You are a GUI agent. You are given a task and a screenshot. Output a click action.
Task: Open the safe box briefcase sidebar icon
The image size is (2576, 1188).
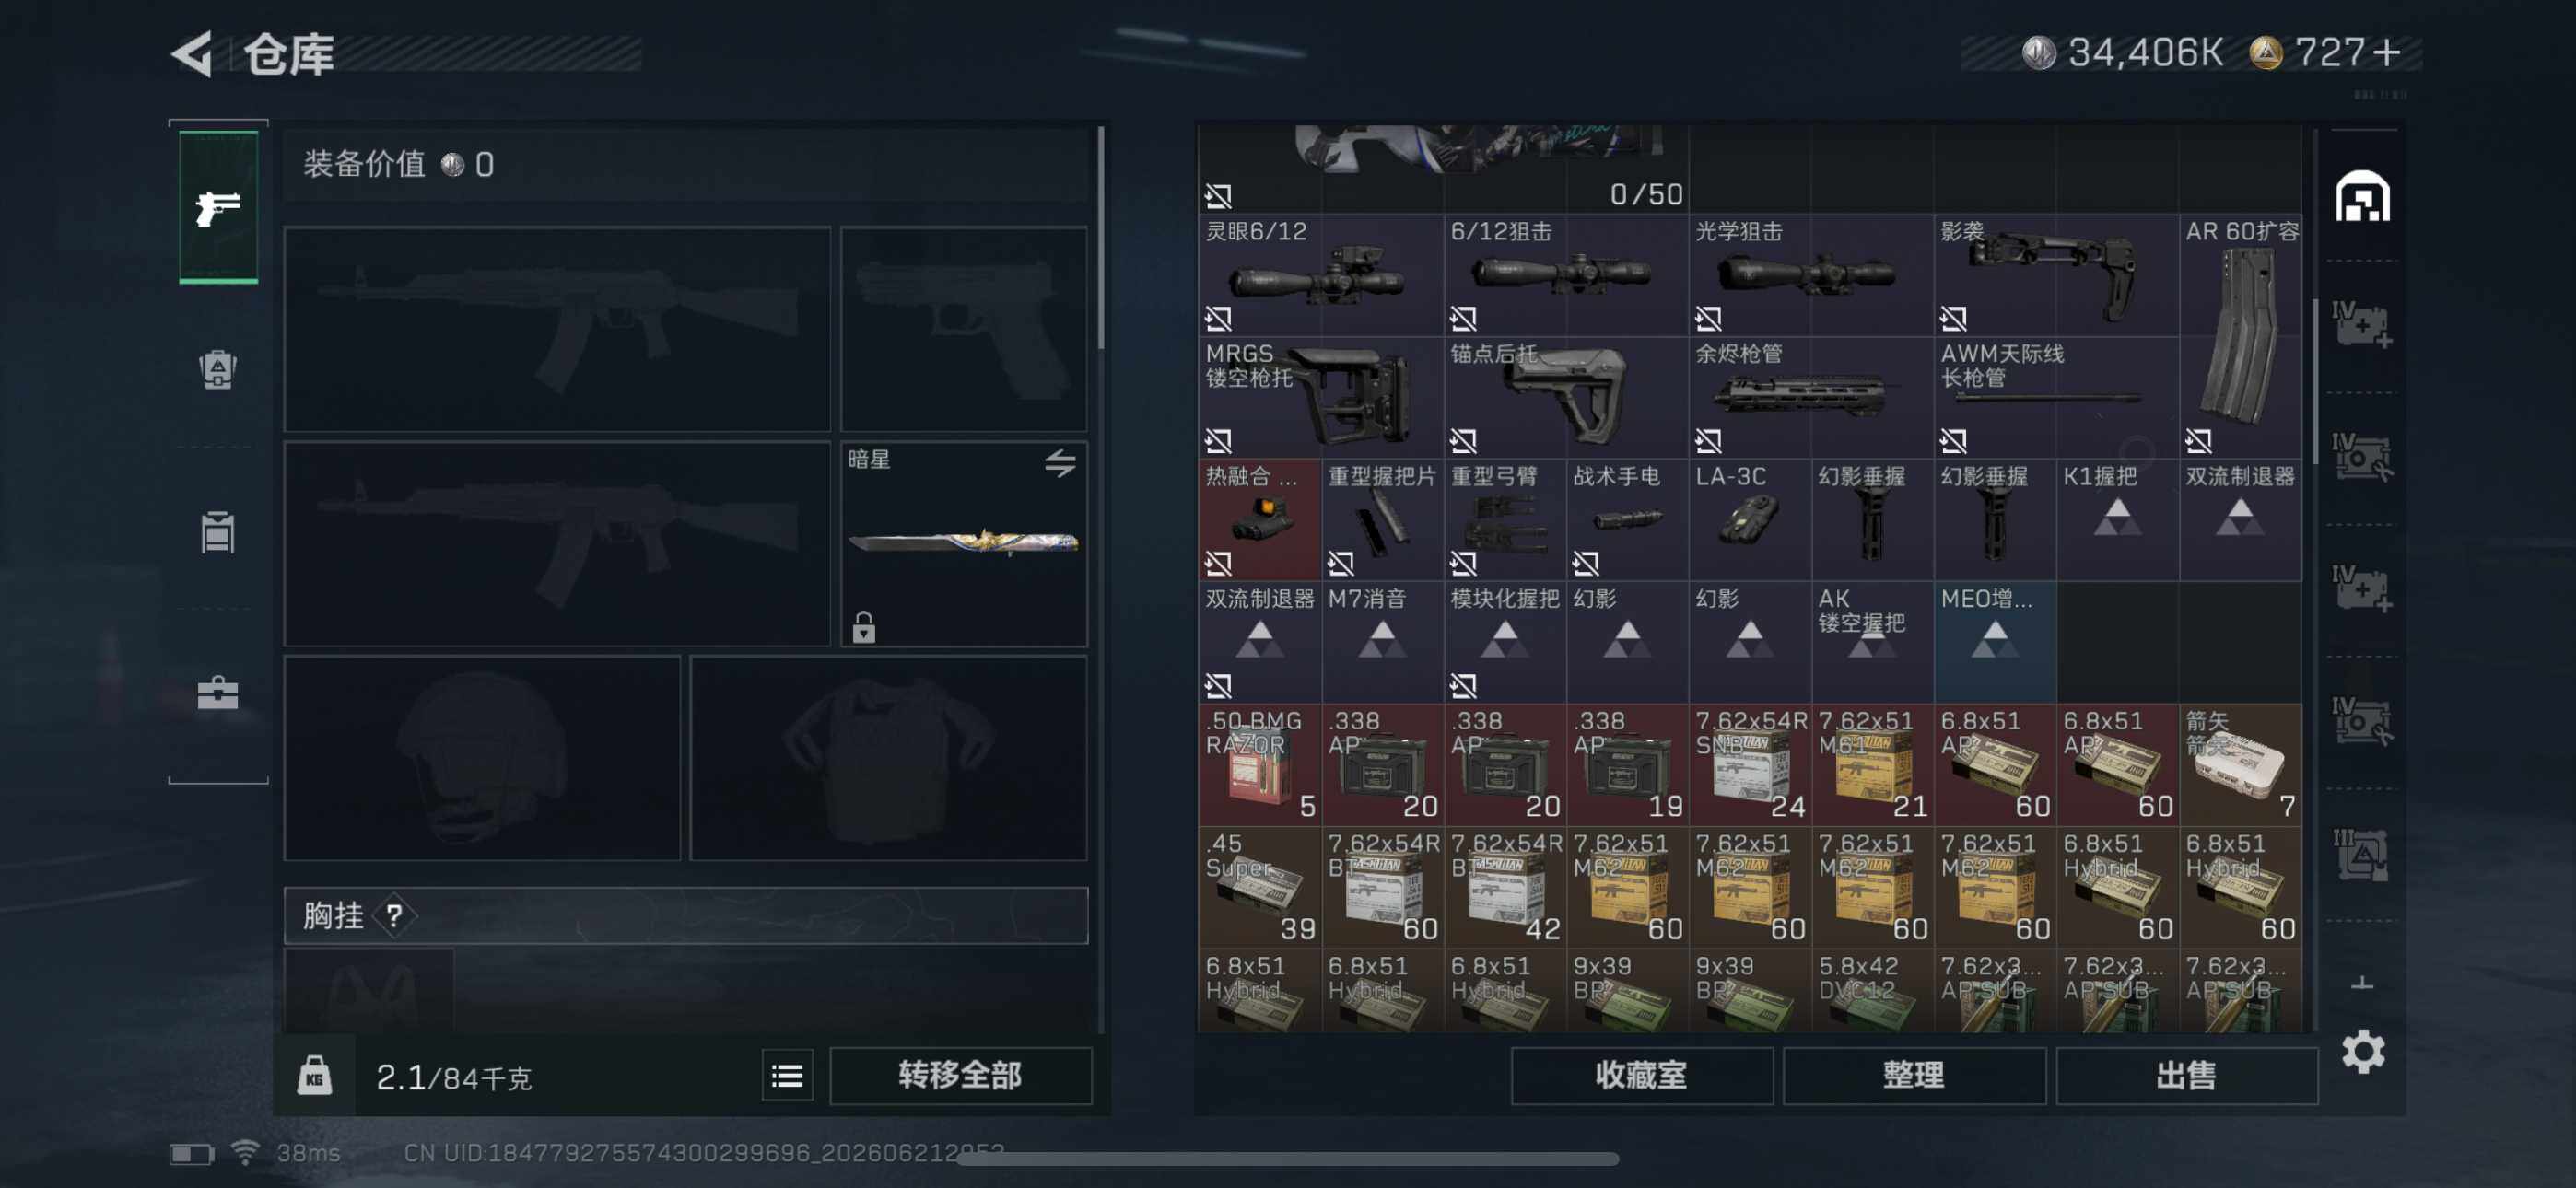pos(217,692)
